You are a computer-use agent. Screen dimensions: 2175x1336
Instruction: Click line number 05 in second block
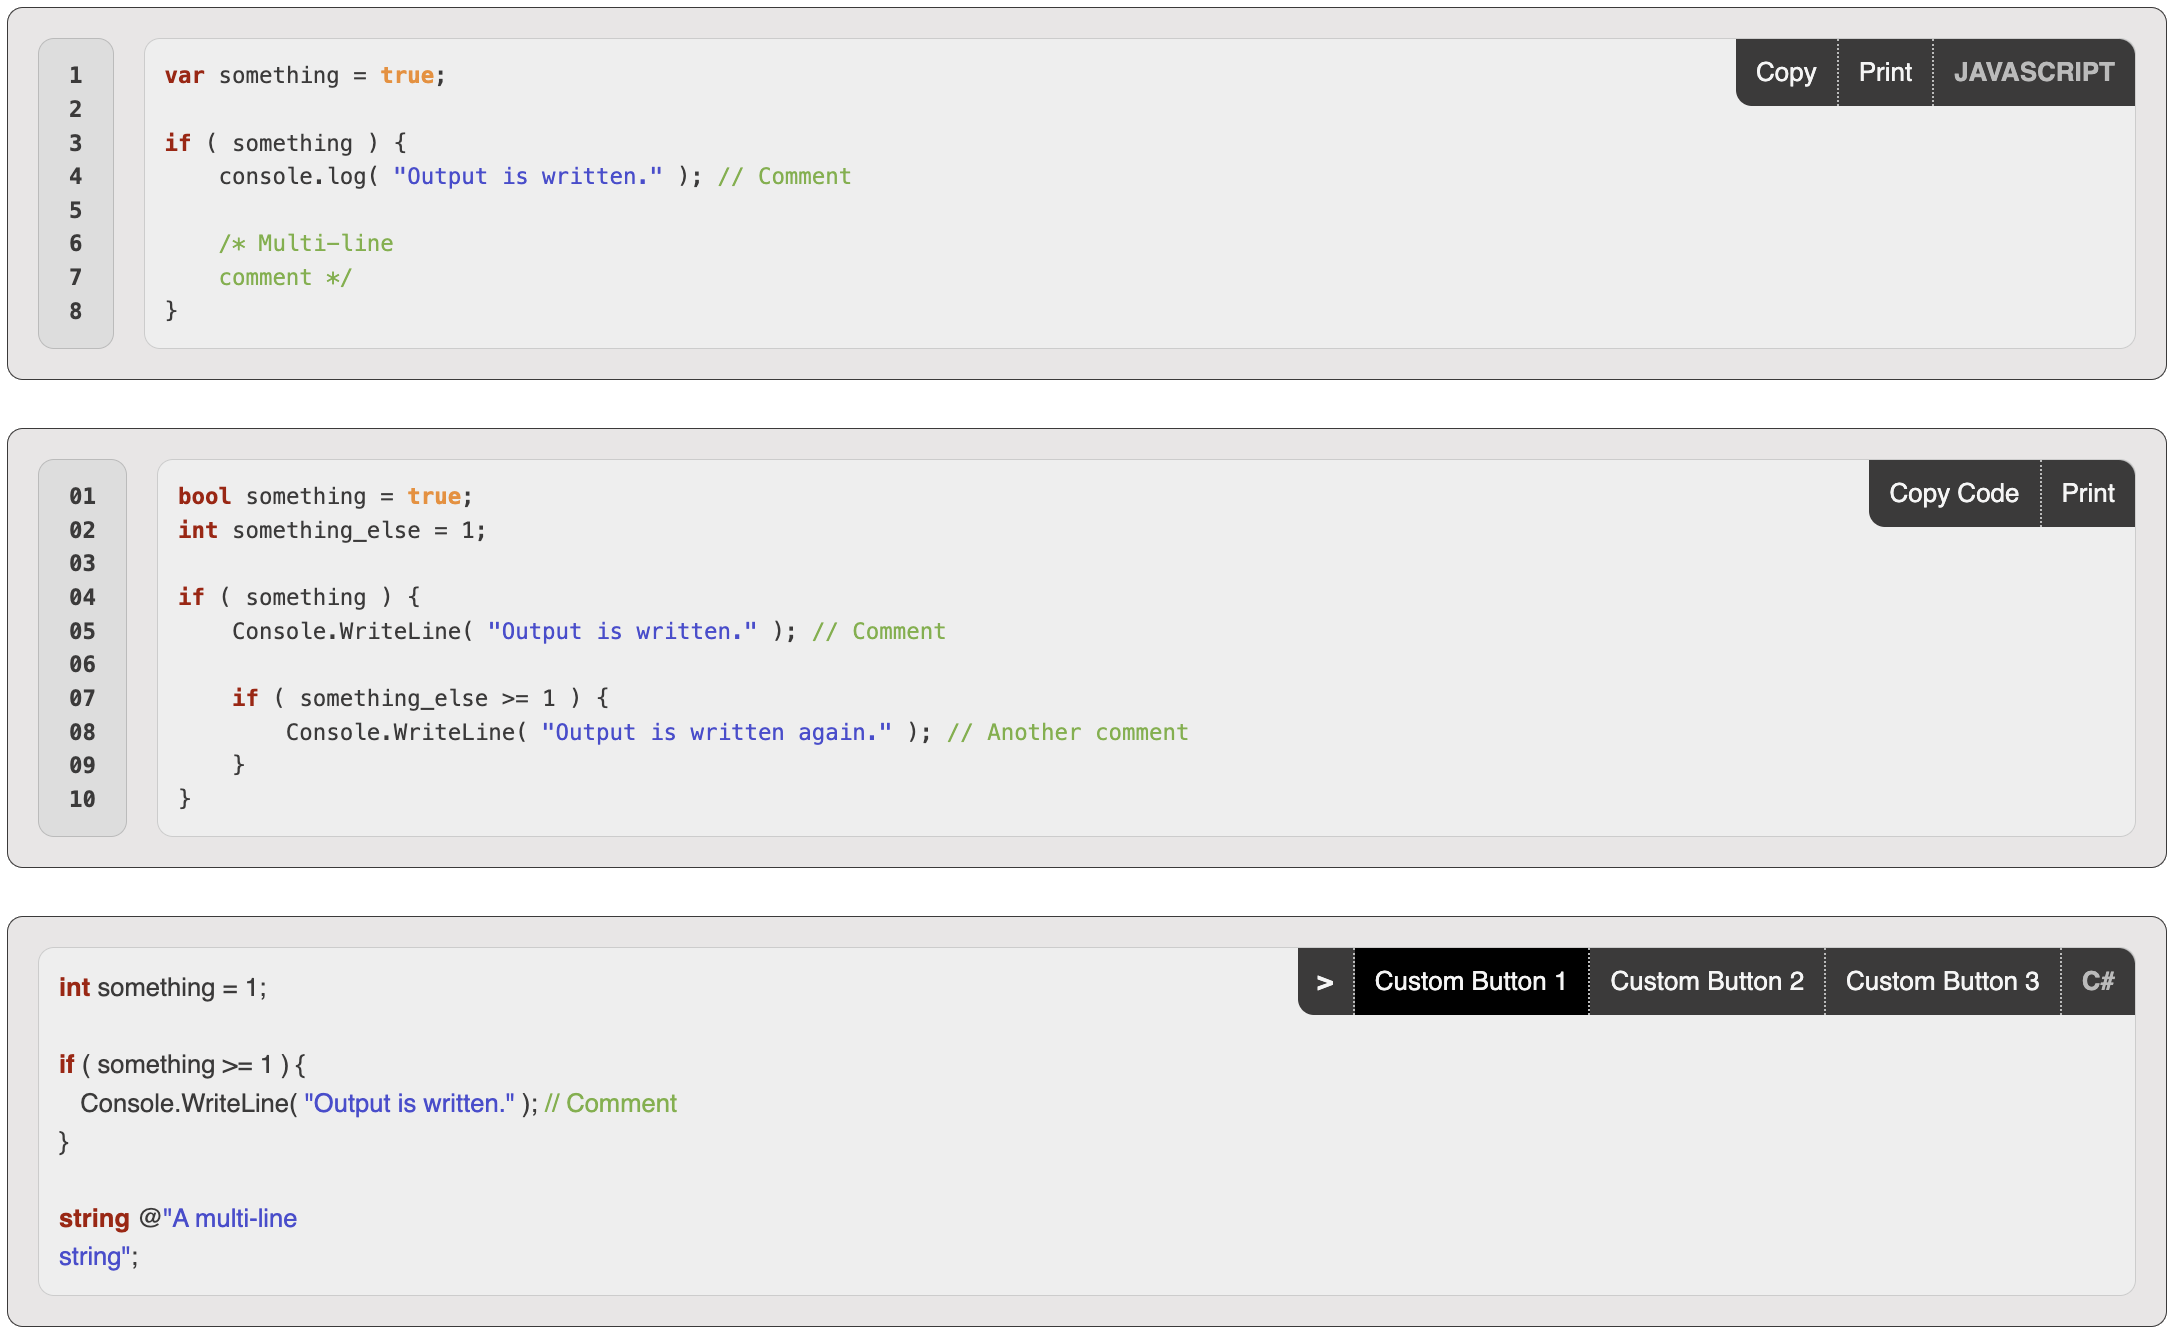82,631
